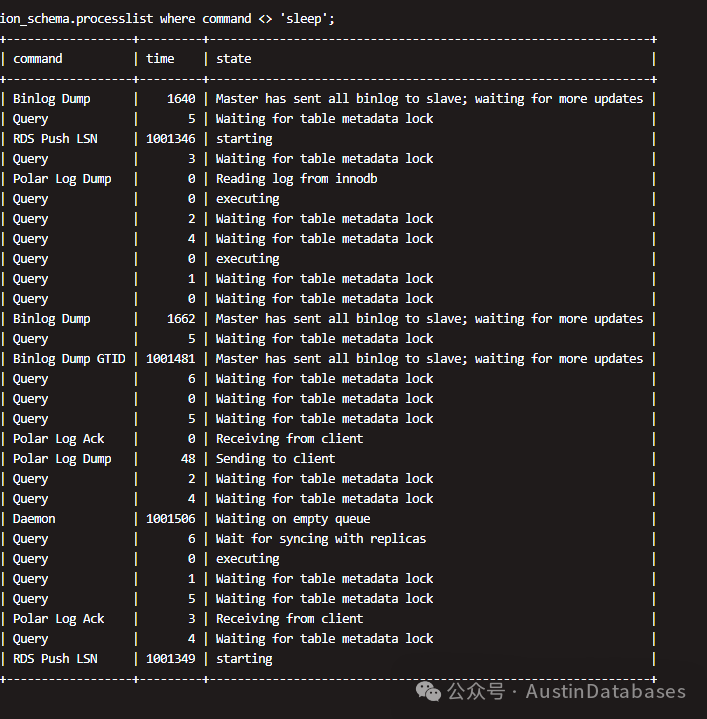
Task: Click the 'time' column header
Action: [160, 59]
